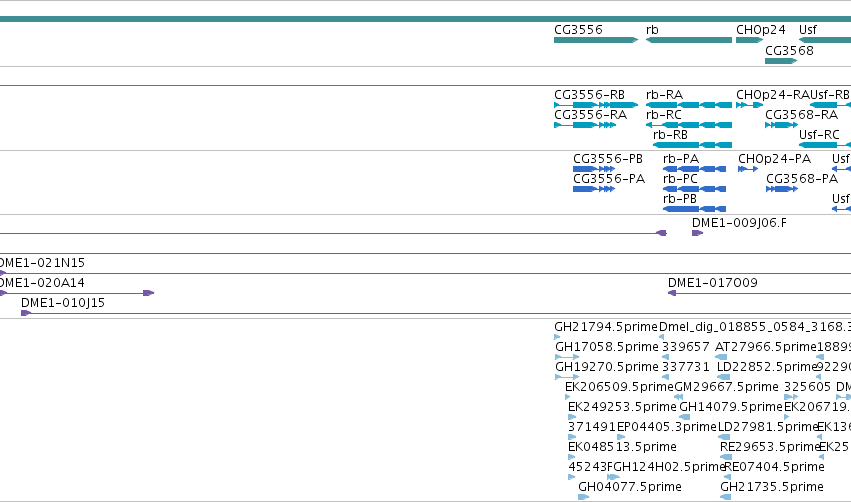Open the CG3556-RB transcript glyph
The image size is (851, 502).
click(596, 105)
